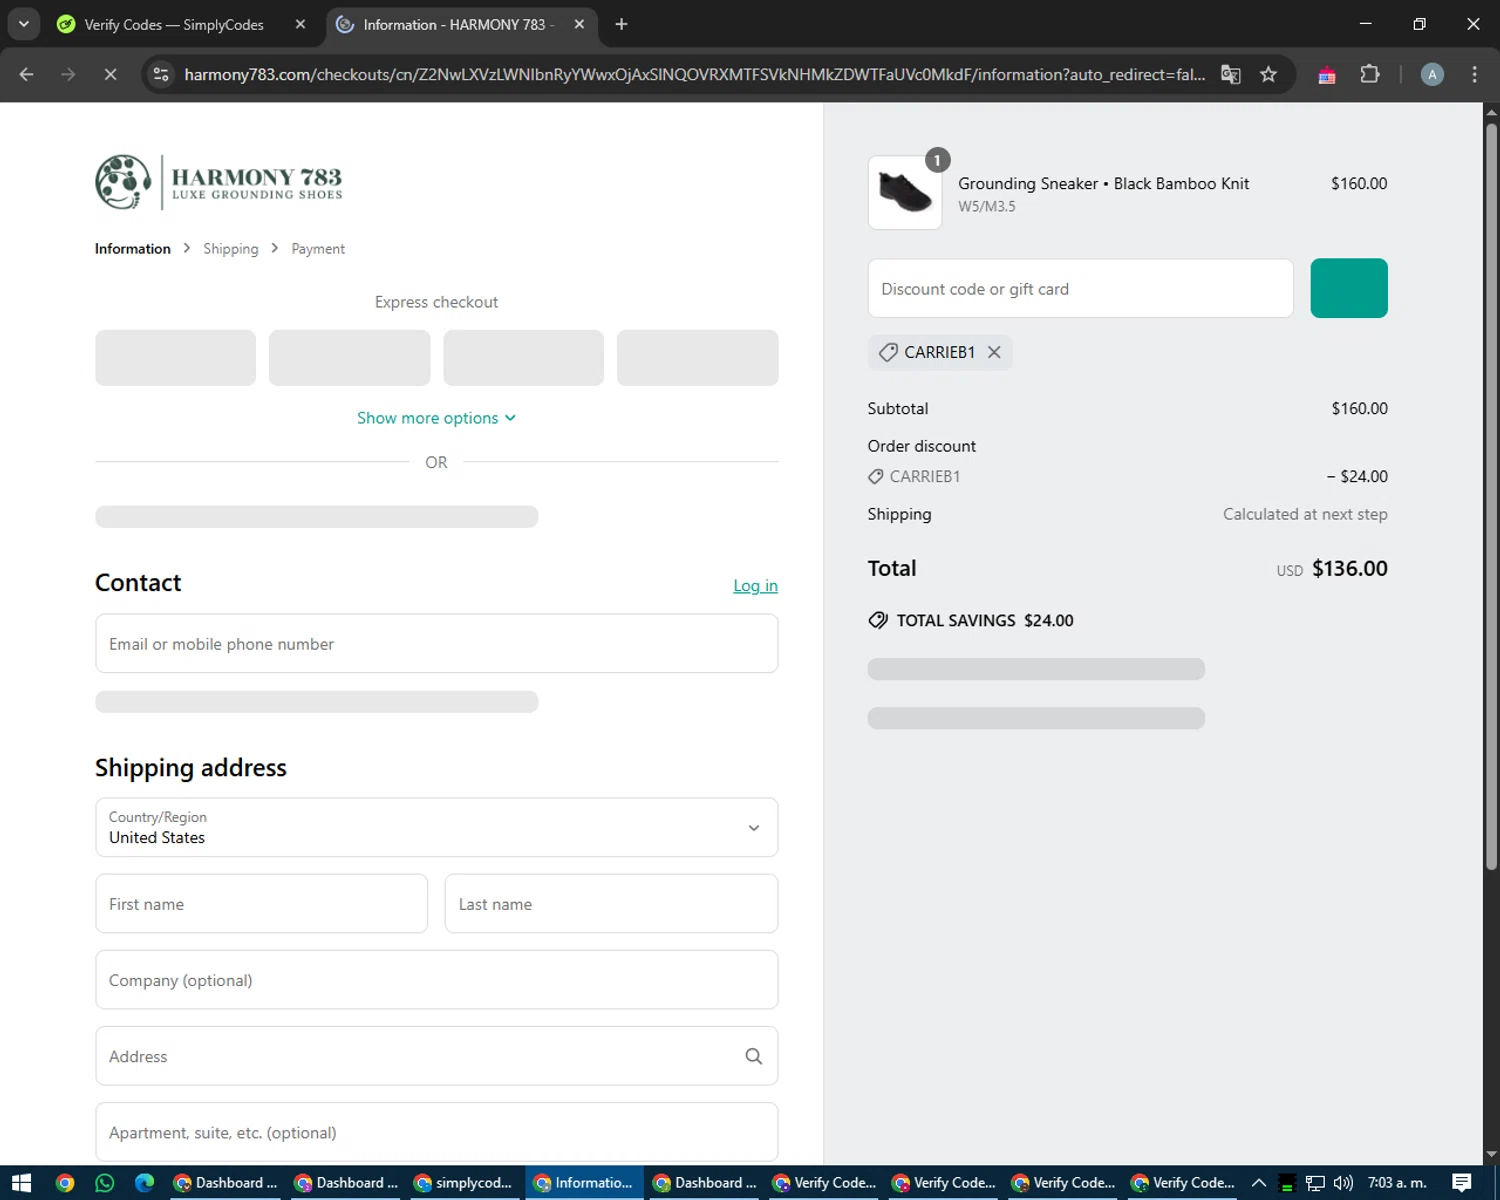Image resolution: width=1500 pixels, height=1200 pixels.
Task: Click the Log in link
Action: coord(755,586)
